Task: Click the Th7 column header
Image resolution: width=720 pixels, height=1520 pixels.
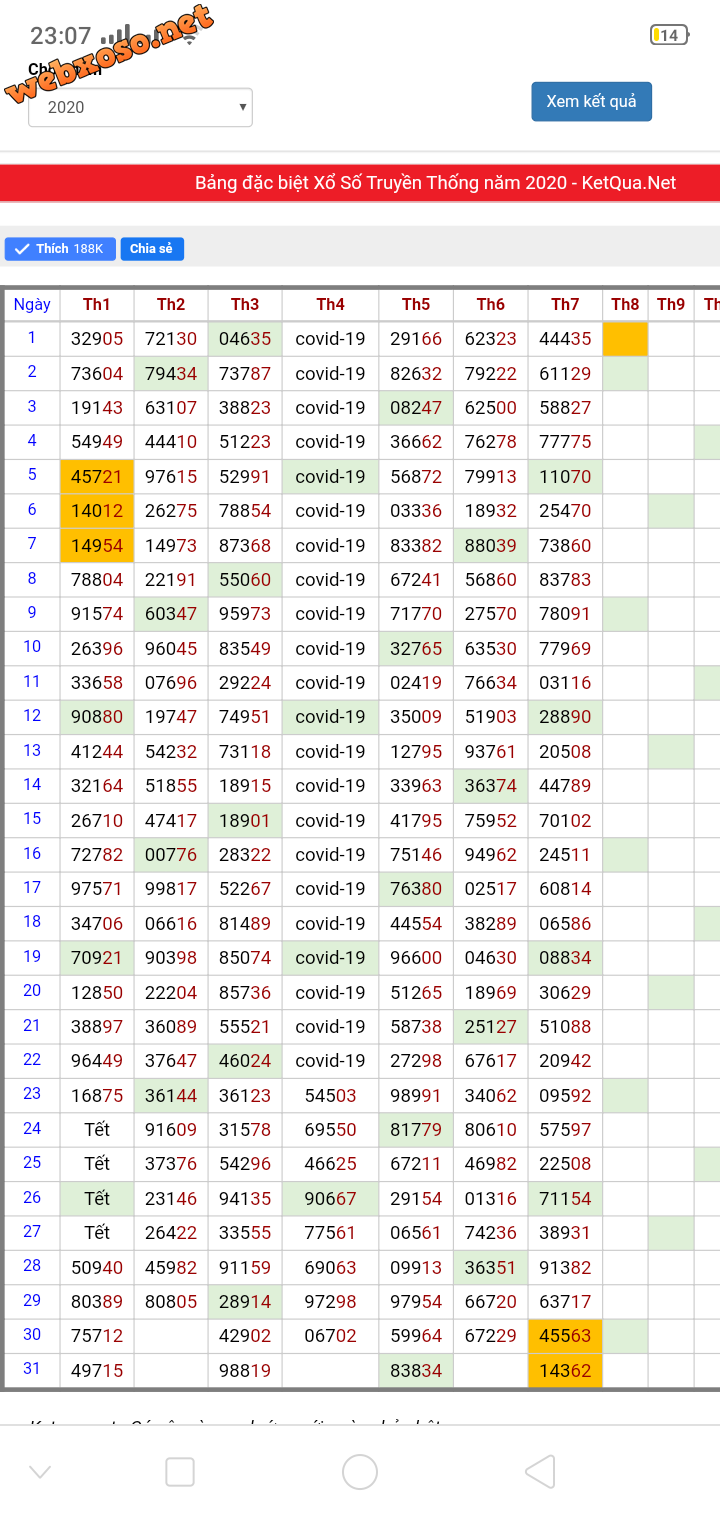Action: tap(565, 305)
